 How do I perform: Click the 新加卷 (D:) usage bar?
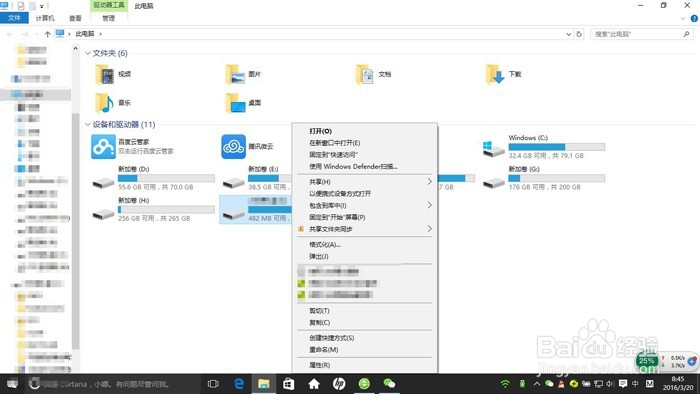[166, 178]
